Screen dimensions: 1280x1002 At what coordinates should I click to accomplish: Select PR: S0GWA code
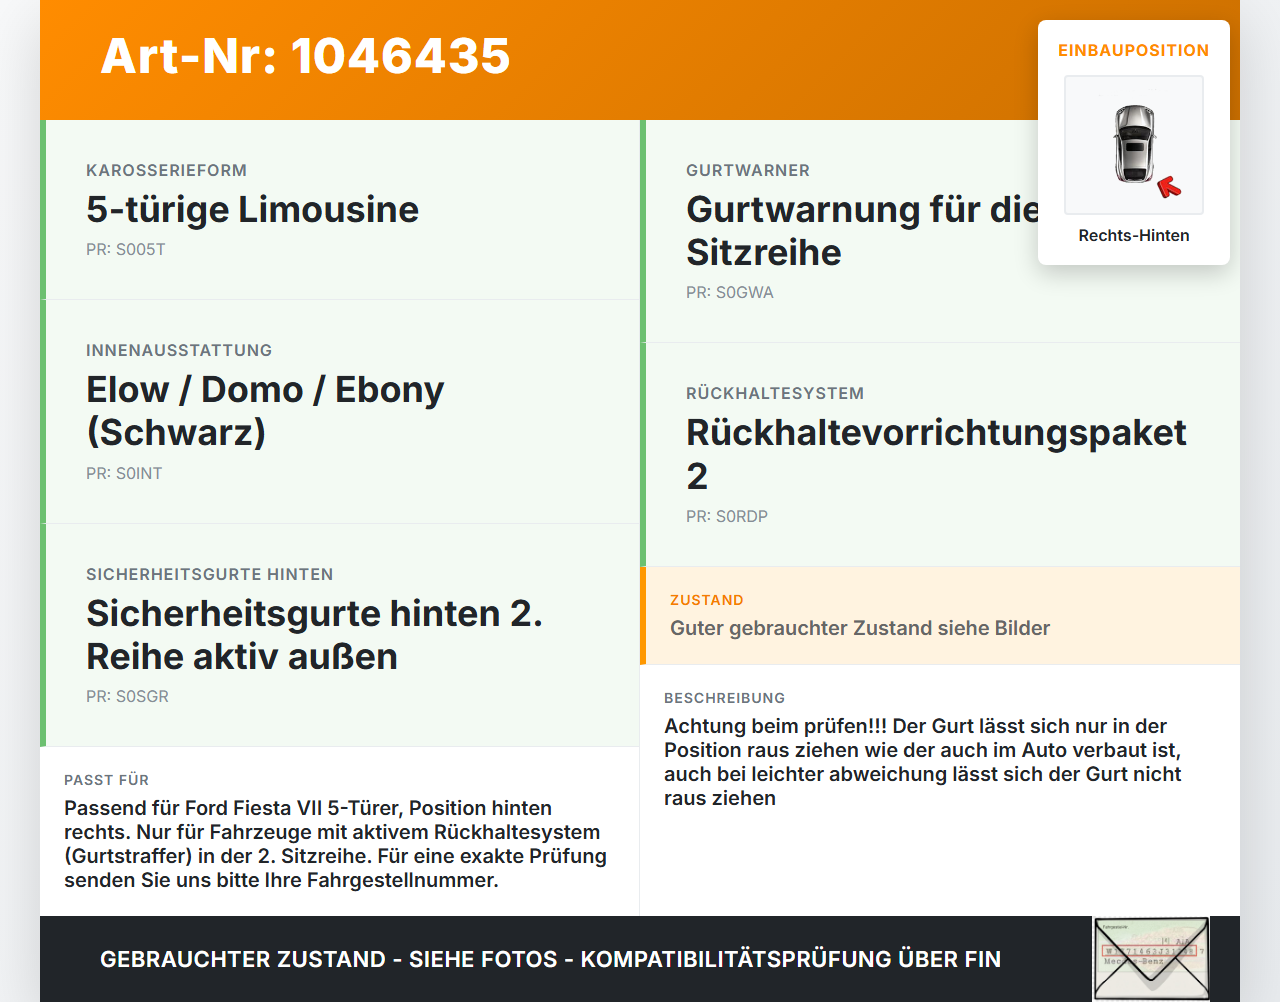[x=730, y=292]
